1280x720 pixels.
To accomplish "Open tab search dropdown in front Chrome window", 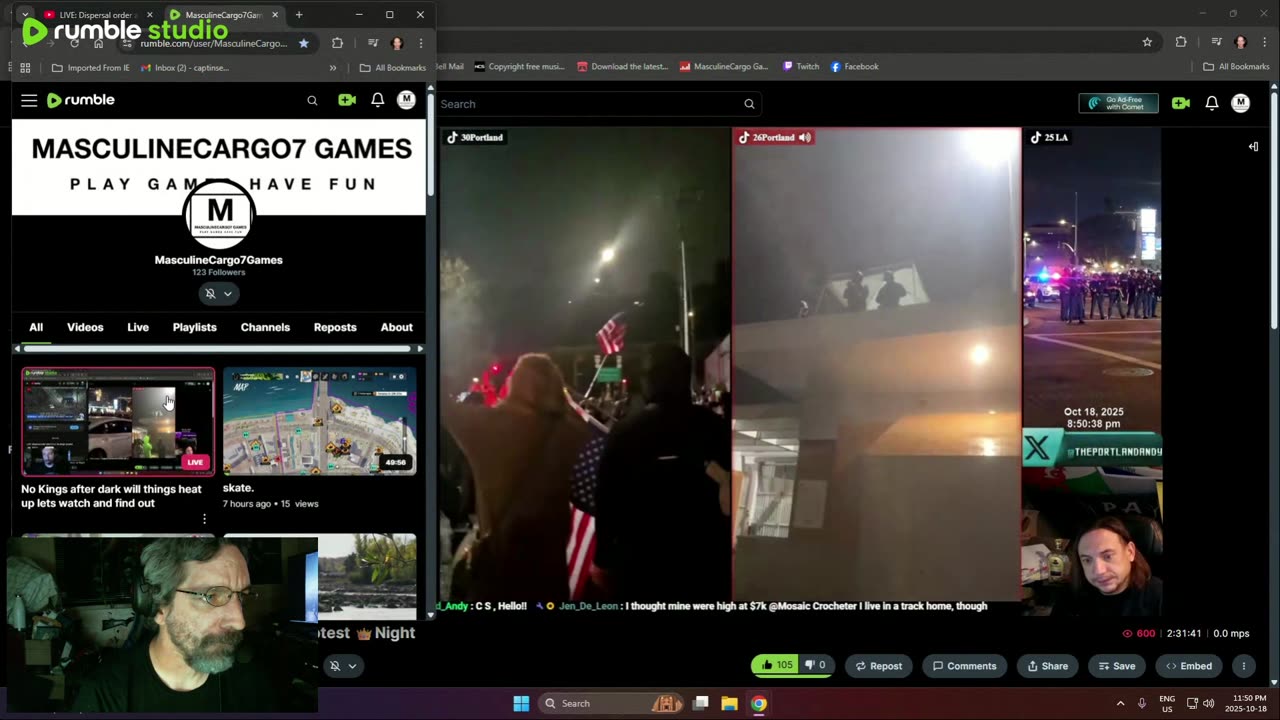I will 25,15.
